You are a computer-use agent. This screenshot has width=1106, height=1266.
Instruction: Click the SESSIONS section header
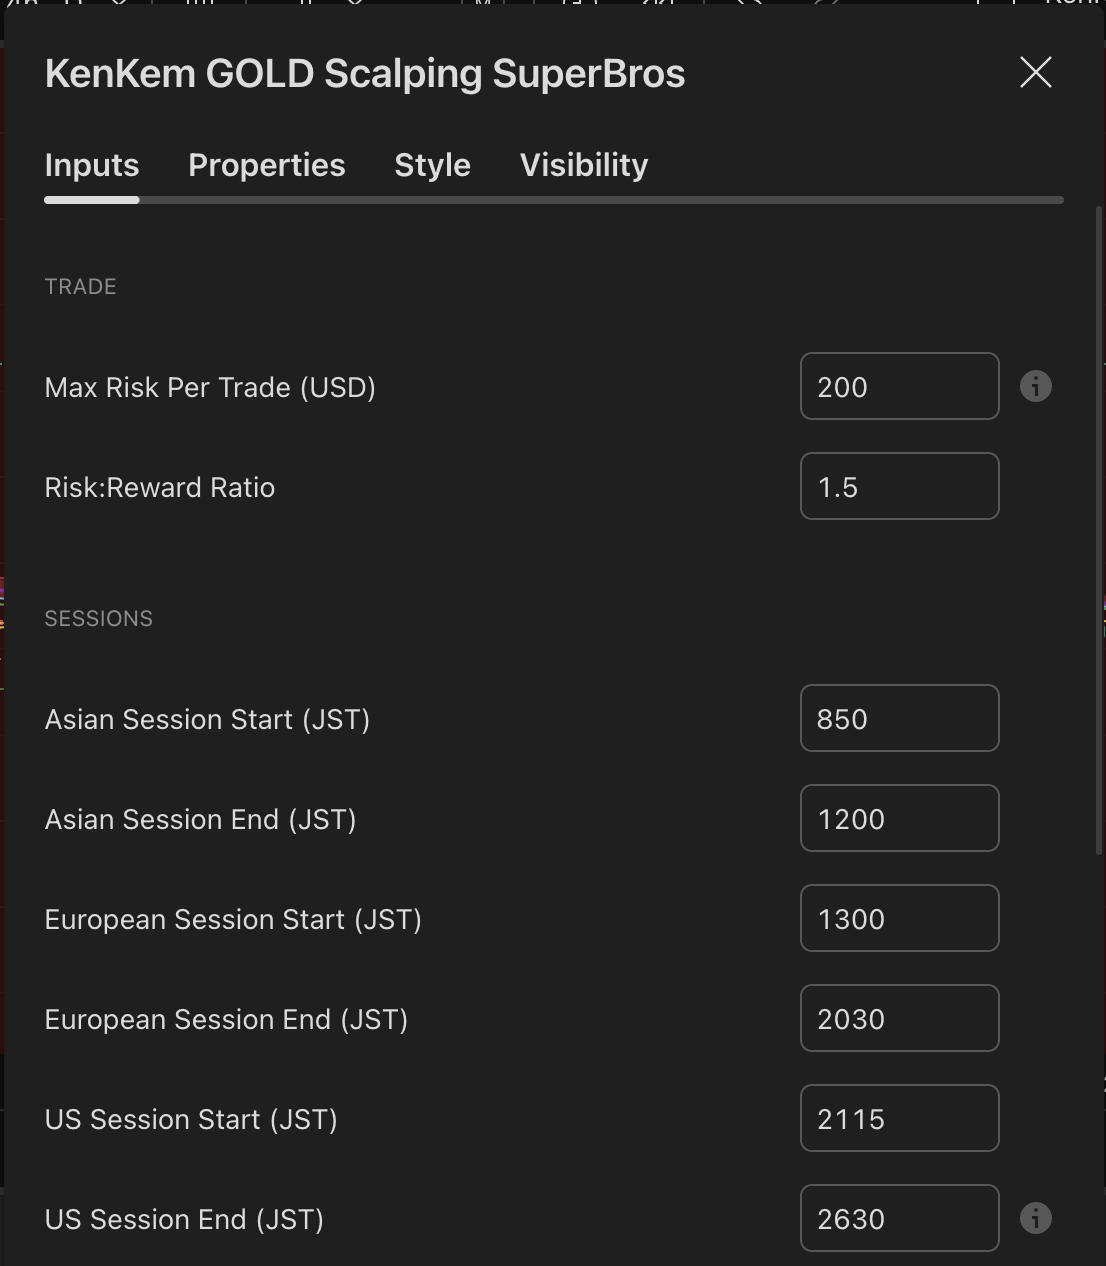pyautogui.click(x=98, y=618)
